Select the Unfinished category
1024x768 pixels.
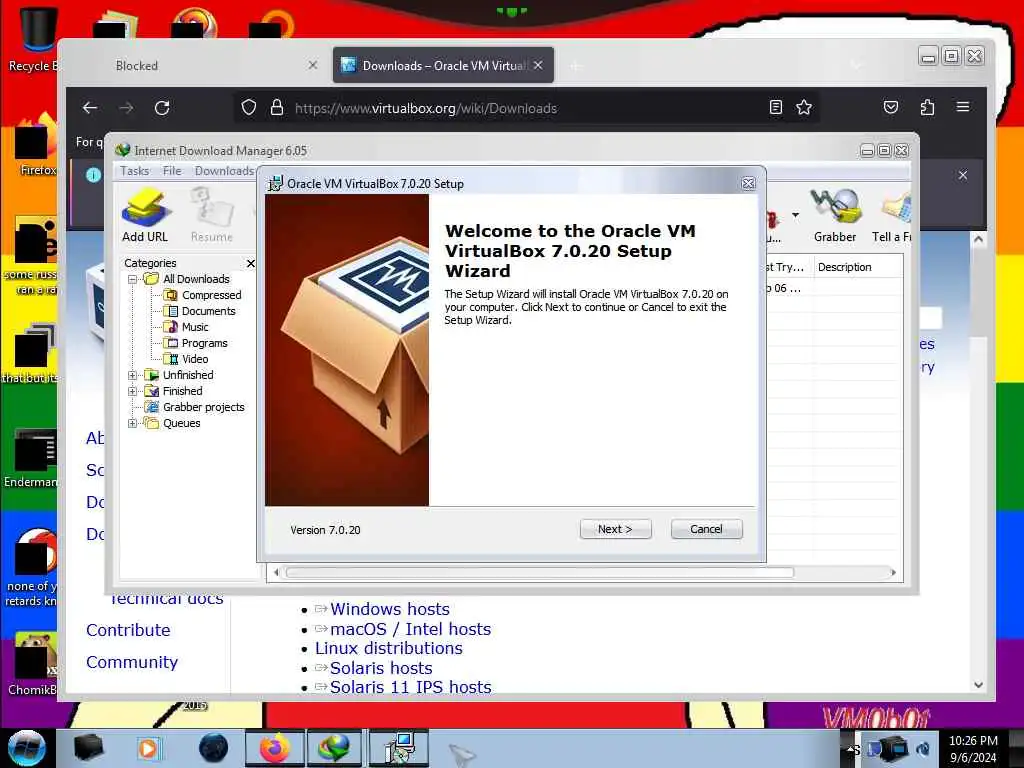coord(188,375)
